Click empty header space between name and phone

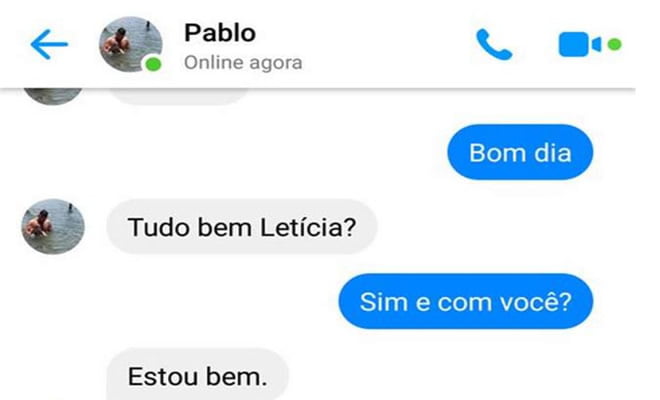387,44
